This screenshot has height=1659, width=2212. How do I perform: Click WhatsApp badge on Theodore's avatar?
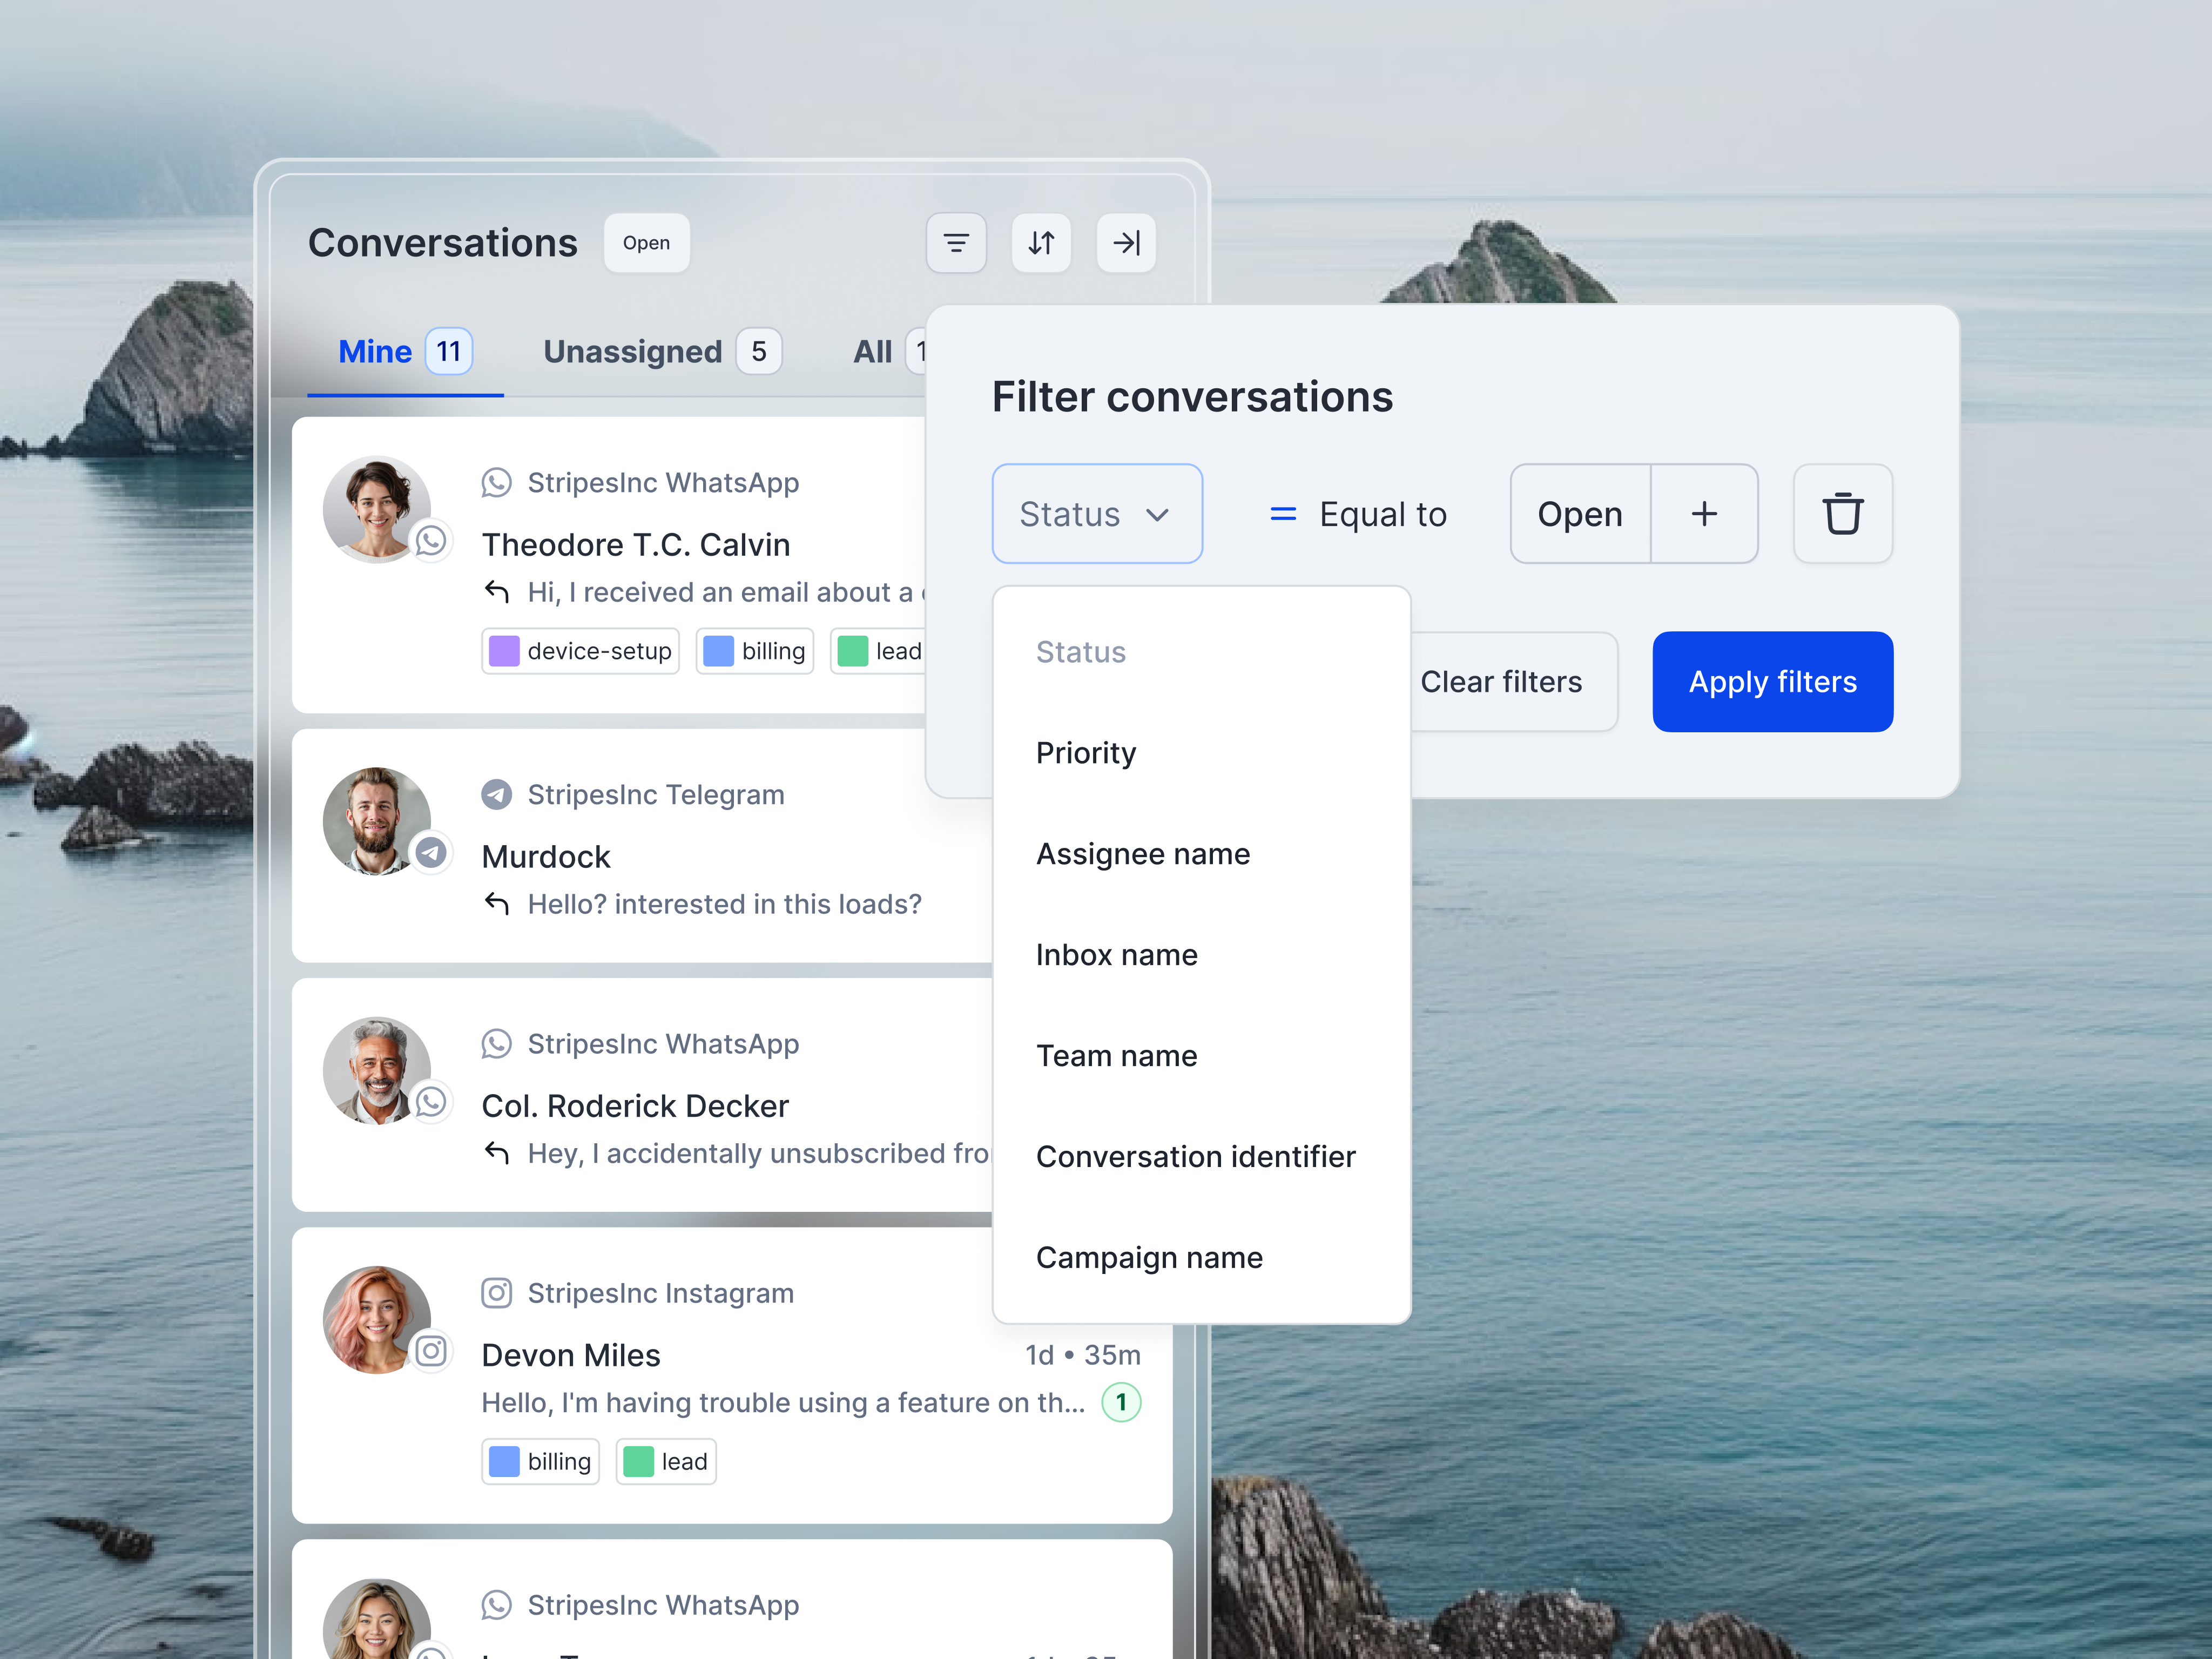tap(431, 541)
